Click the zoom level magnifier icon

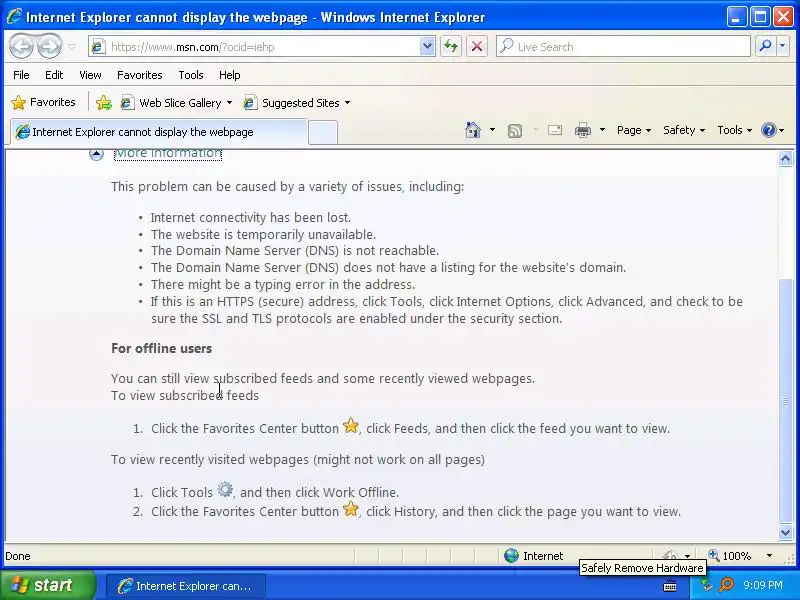point(714,555)
